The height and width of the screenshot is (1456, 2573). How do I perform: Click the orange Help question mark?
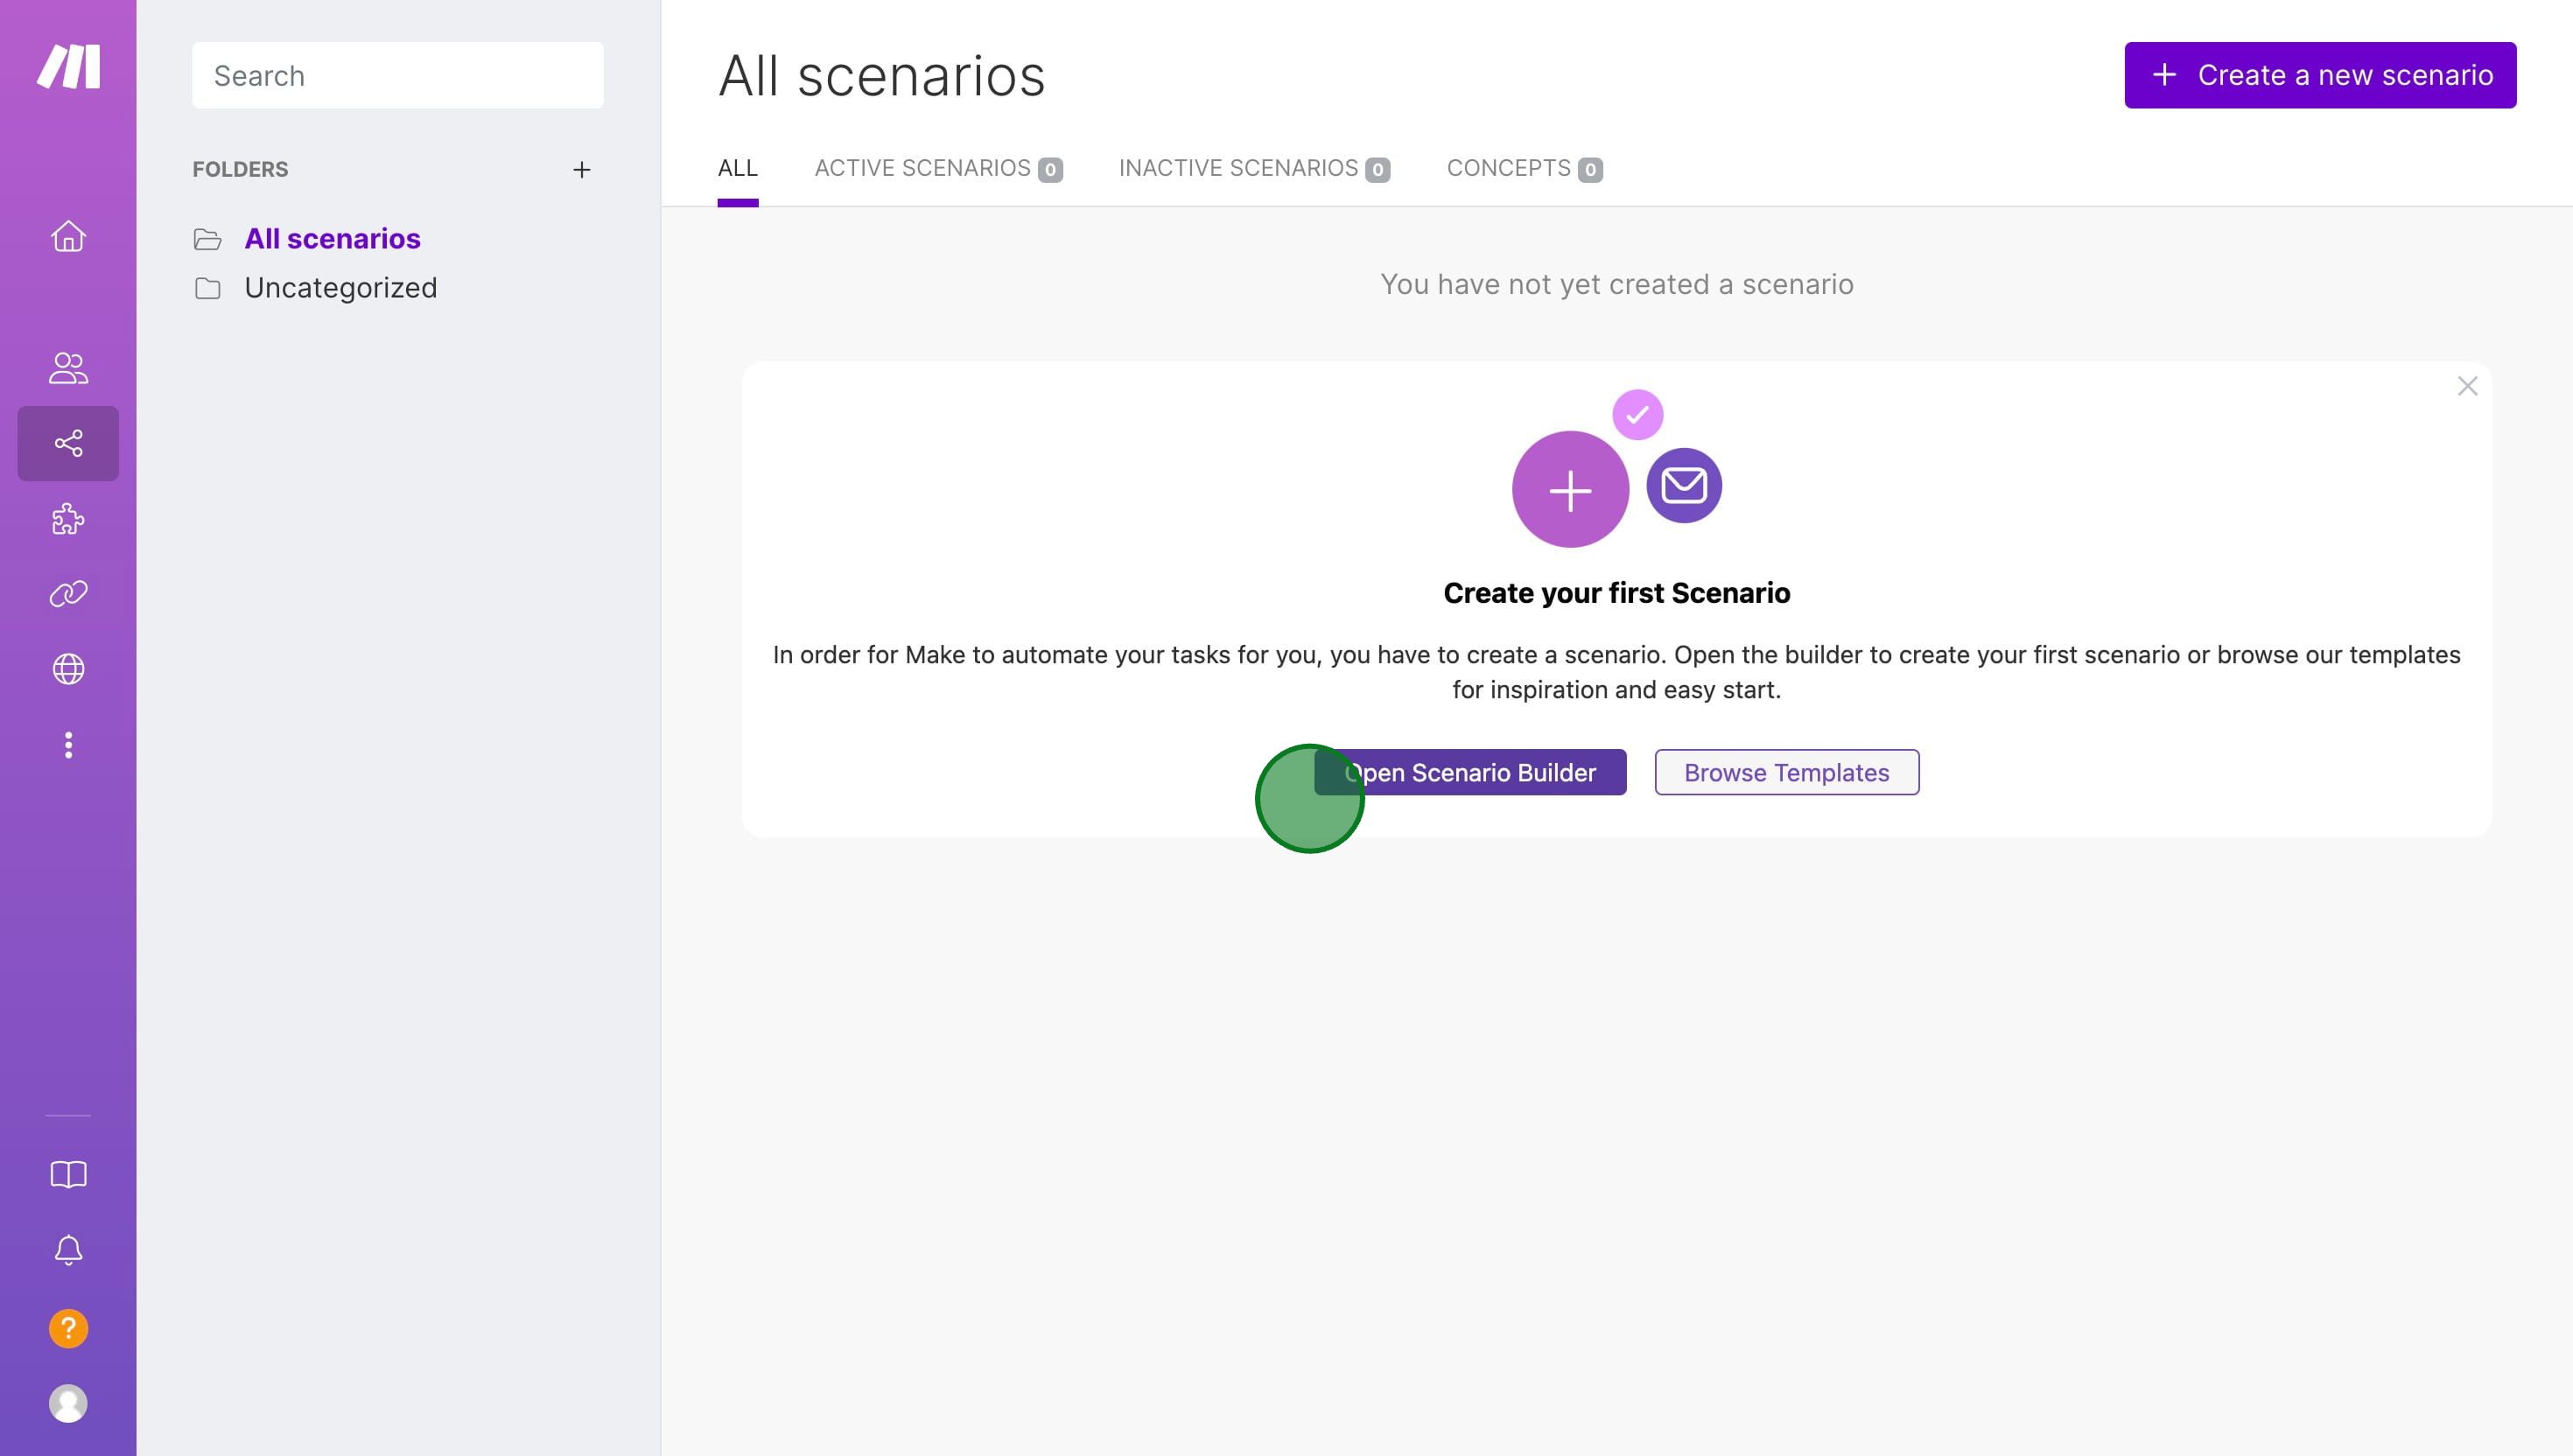pyautogui.click(x=68, y=1328)
